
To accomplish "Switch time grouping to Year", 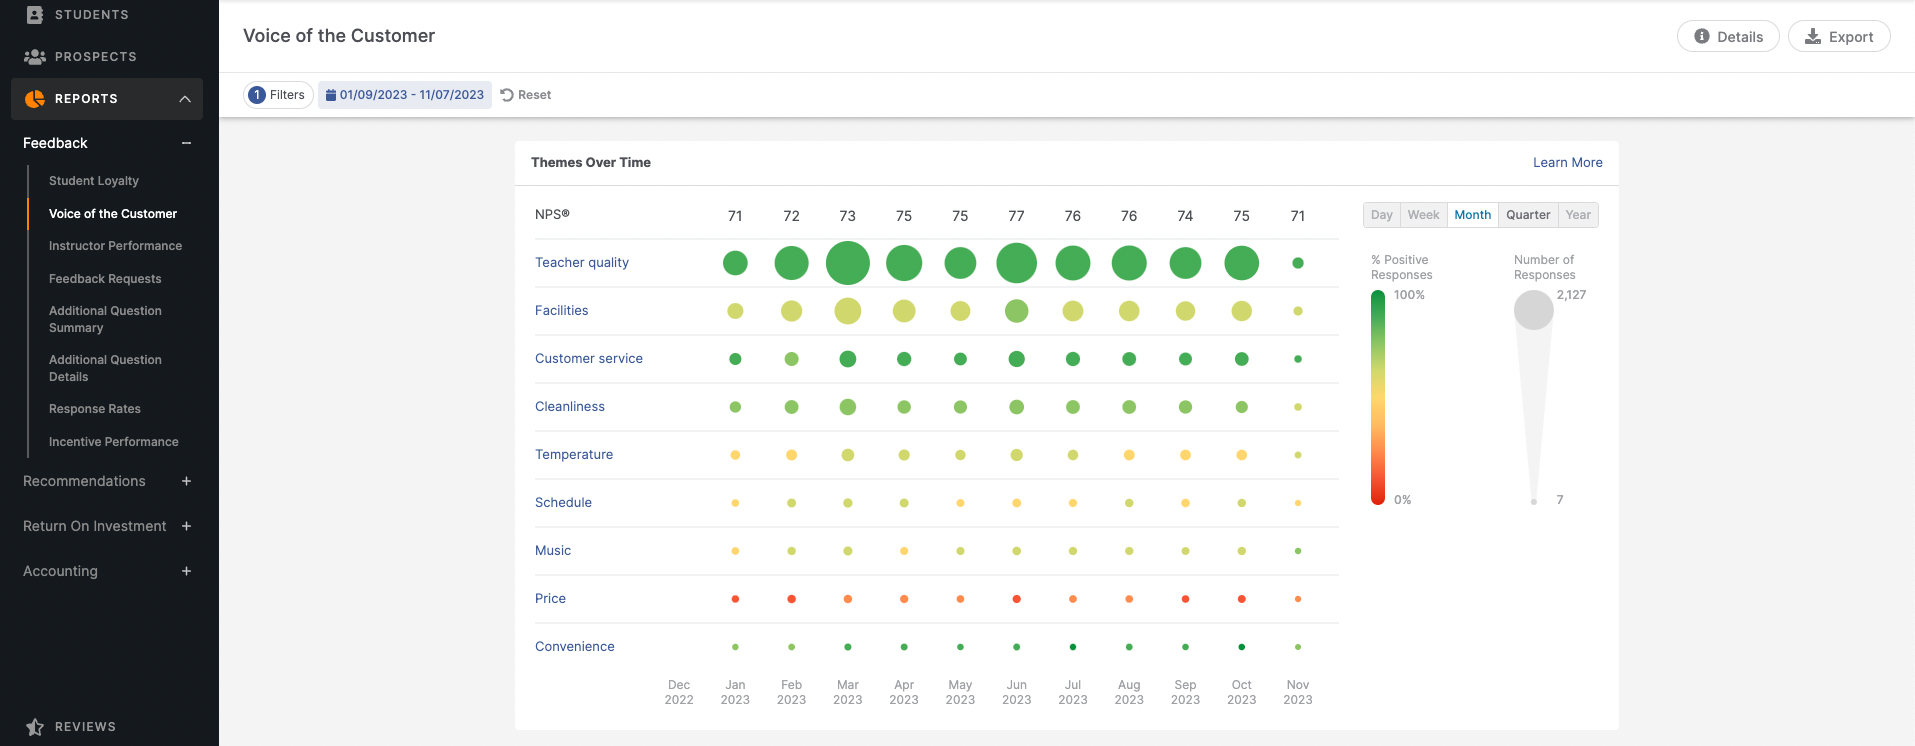I will click(1577, 215).
